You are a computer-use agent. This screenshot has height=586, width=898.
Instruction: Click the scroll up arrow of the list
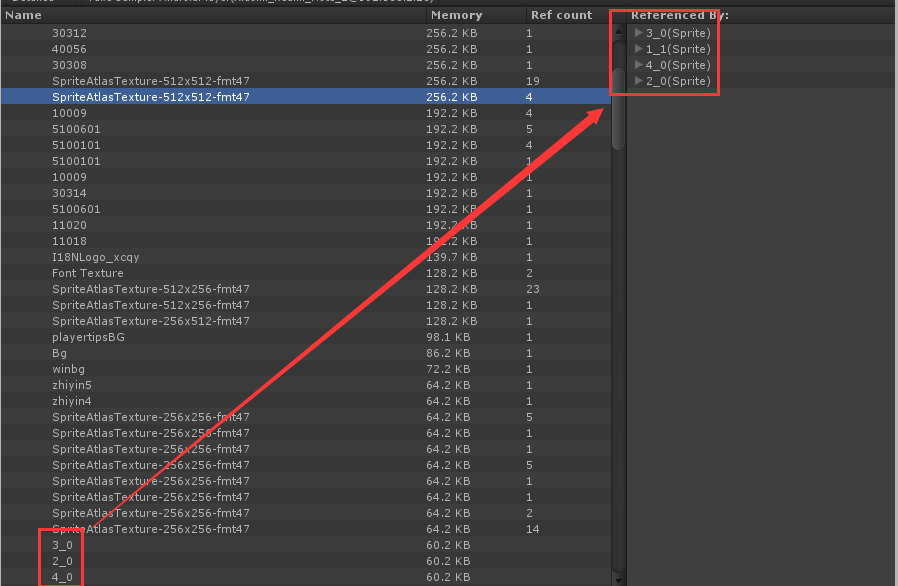click(619, 32)
